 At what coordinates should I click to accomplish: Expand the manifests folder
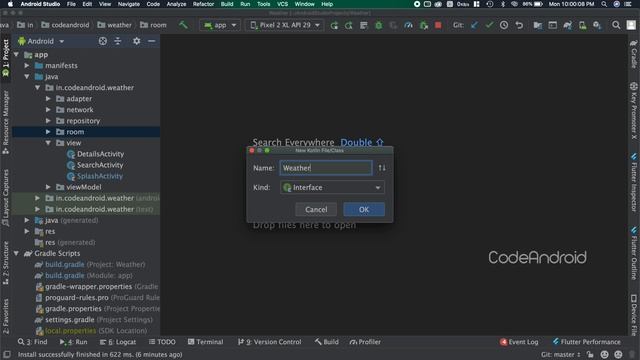(27, 65)
